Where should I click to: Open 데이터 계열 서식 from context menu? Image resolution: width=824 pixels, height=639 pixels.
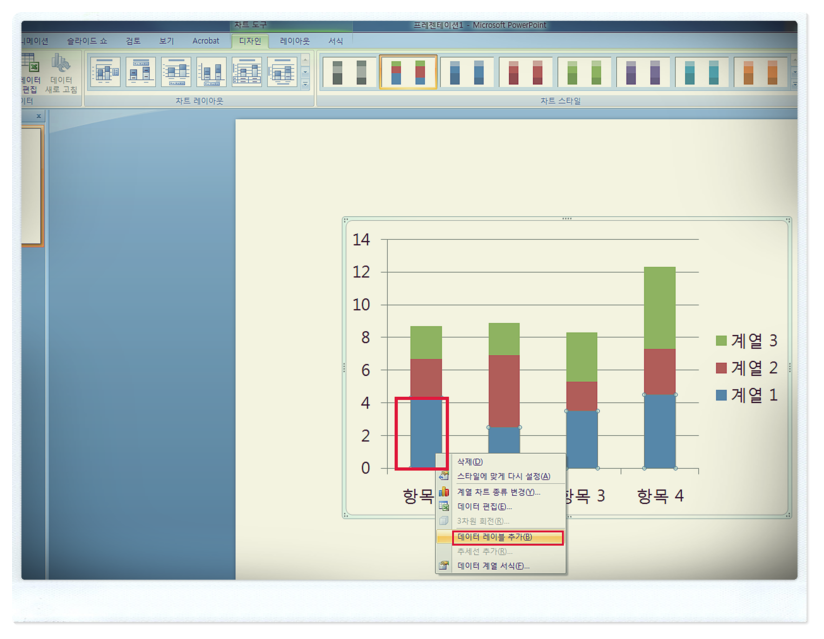[492, 566]
